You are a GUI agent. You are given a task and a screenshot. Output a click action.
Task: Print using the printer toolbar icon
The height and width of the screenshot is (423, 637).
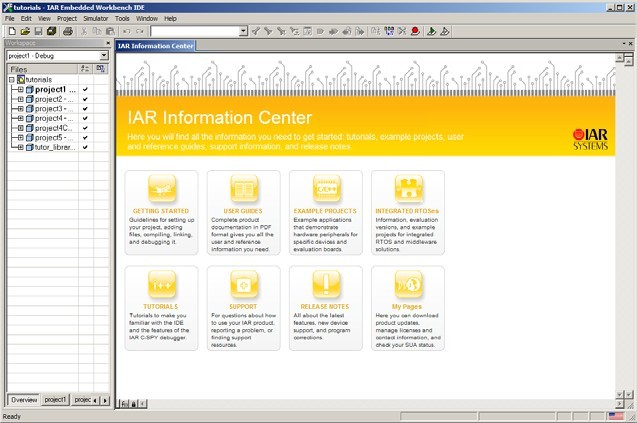(x=68, y=31)
